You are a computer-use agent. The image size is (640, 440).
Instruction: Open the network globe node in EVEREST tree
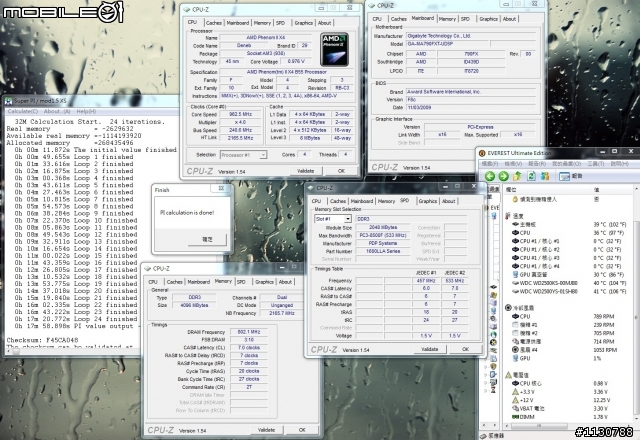click(493, 334)
